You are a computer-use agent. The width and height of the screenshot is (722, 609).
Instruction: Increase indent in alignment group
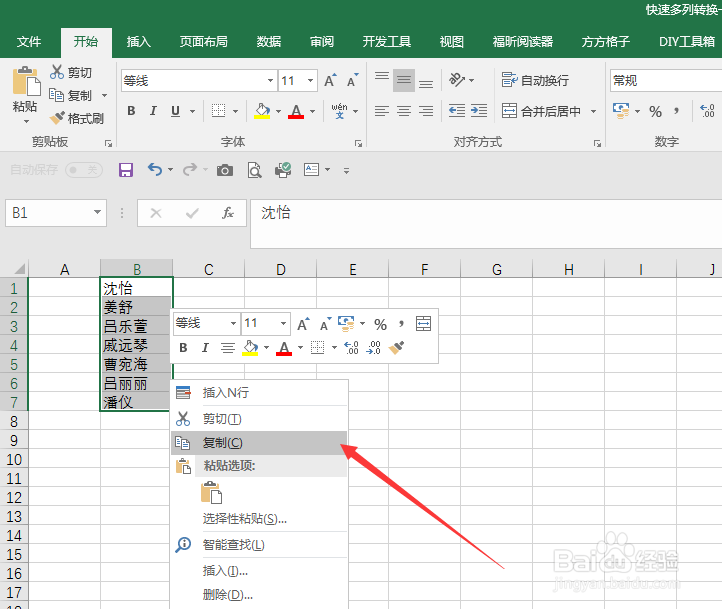(x=479, y=111)
